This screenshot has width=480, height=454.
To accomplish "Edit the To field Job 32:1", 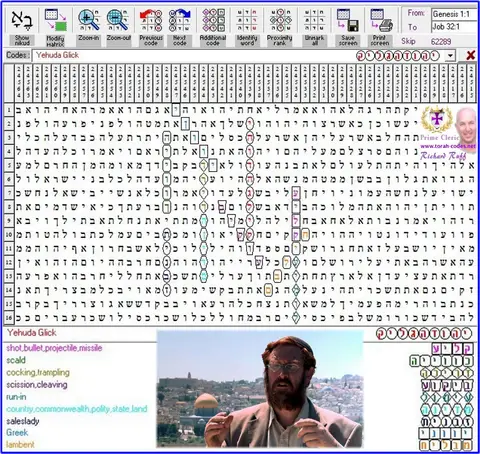I will [454, 27].
